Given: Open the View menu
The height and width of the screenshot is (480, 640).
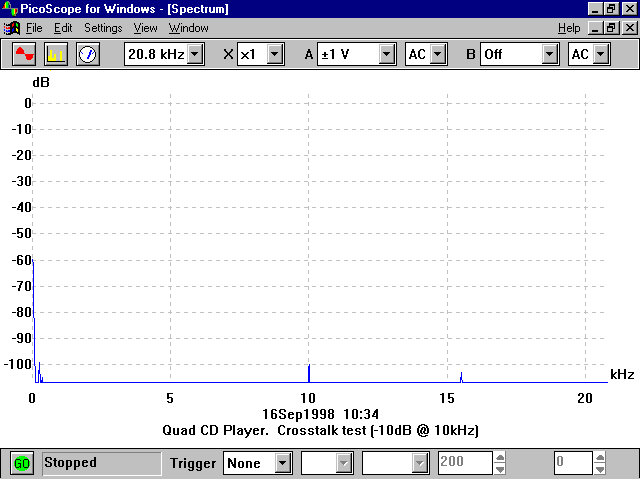Looking at the screenshot, I should tap(145, 28).
